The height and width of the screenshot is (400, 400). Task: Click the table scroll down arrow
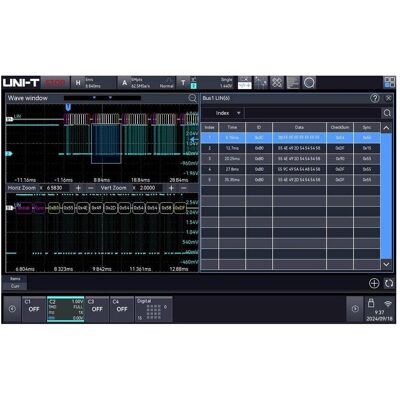pyautogui.click(x=386, y=264)
